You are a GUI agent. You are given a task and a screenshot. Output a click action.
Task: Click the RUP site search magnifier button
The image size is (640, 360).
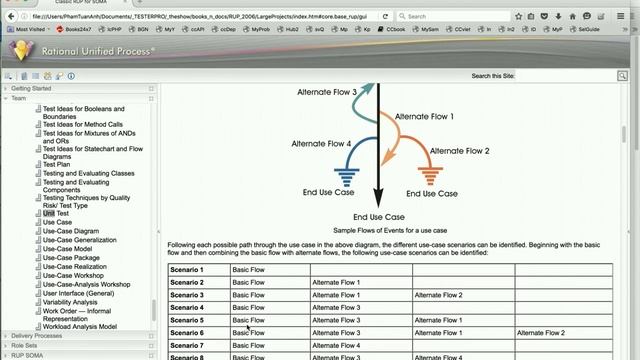point(622,76)
